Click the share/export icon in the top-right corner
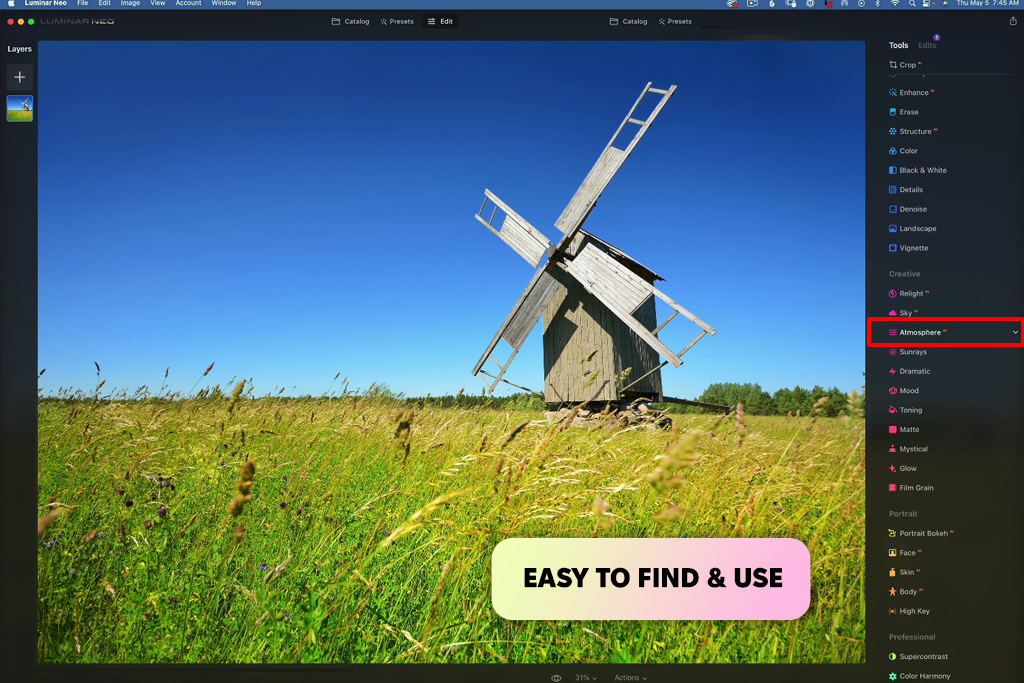 coord(1013,21)
